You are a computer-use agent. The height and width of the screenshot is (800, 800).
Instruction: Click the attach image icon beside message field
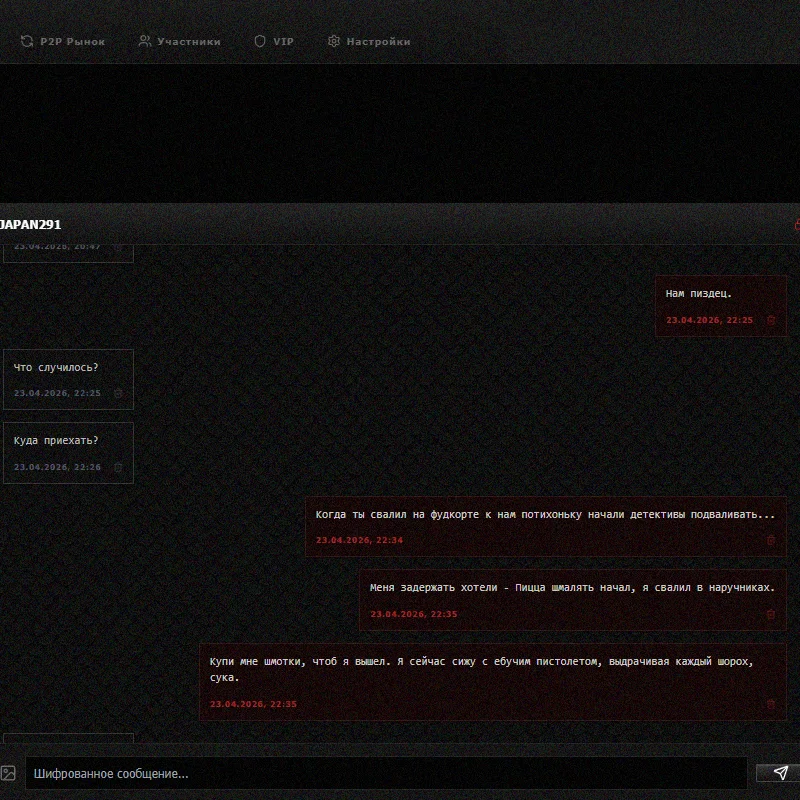click(8, 773)
